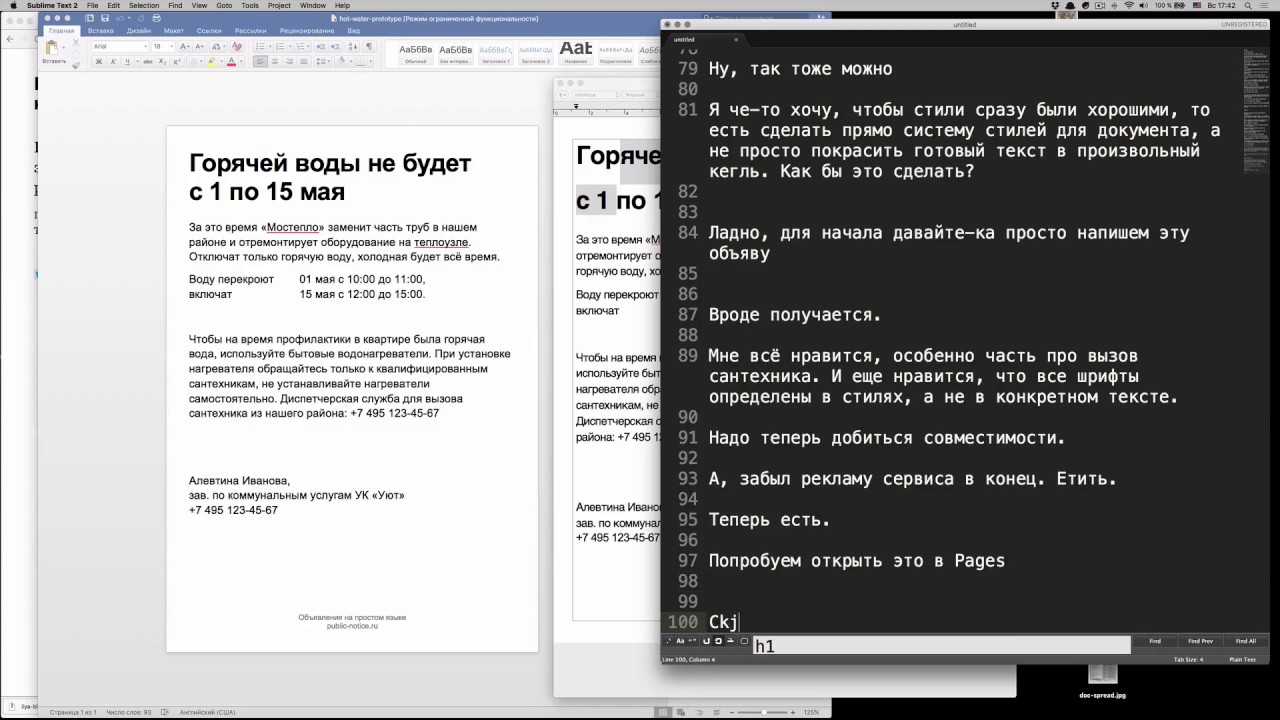Apply the Заголовок 1 style

click(495, 52)
